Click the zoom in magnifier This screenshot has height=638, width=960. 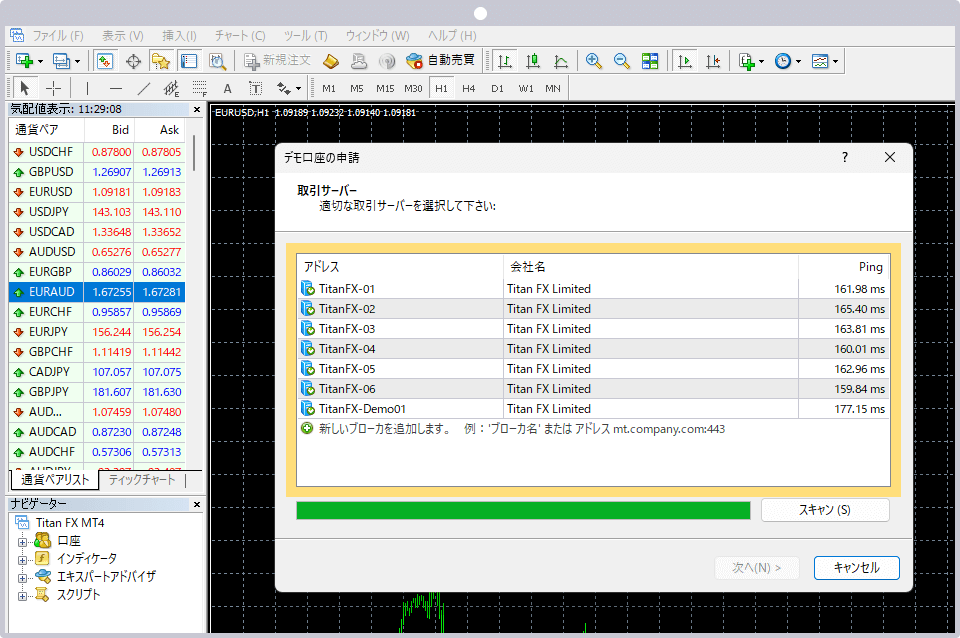(593, 61)
